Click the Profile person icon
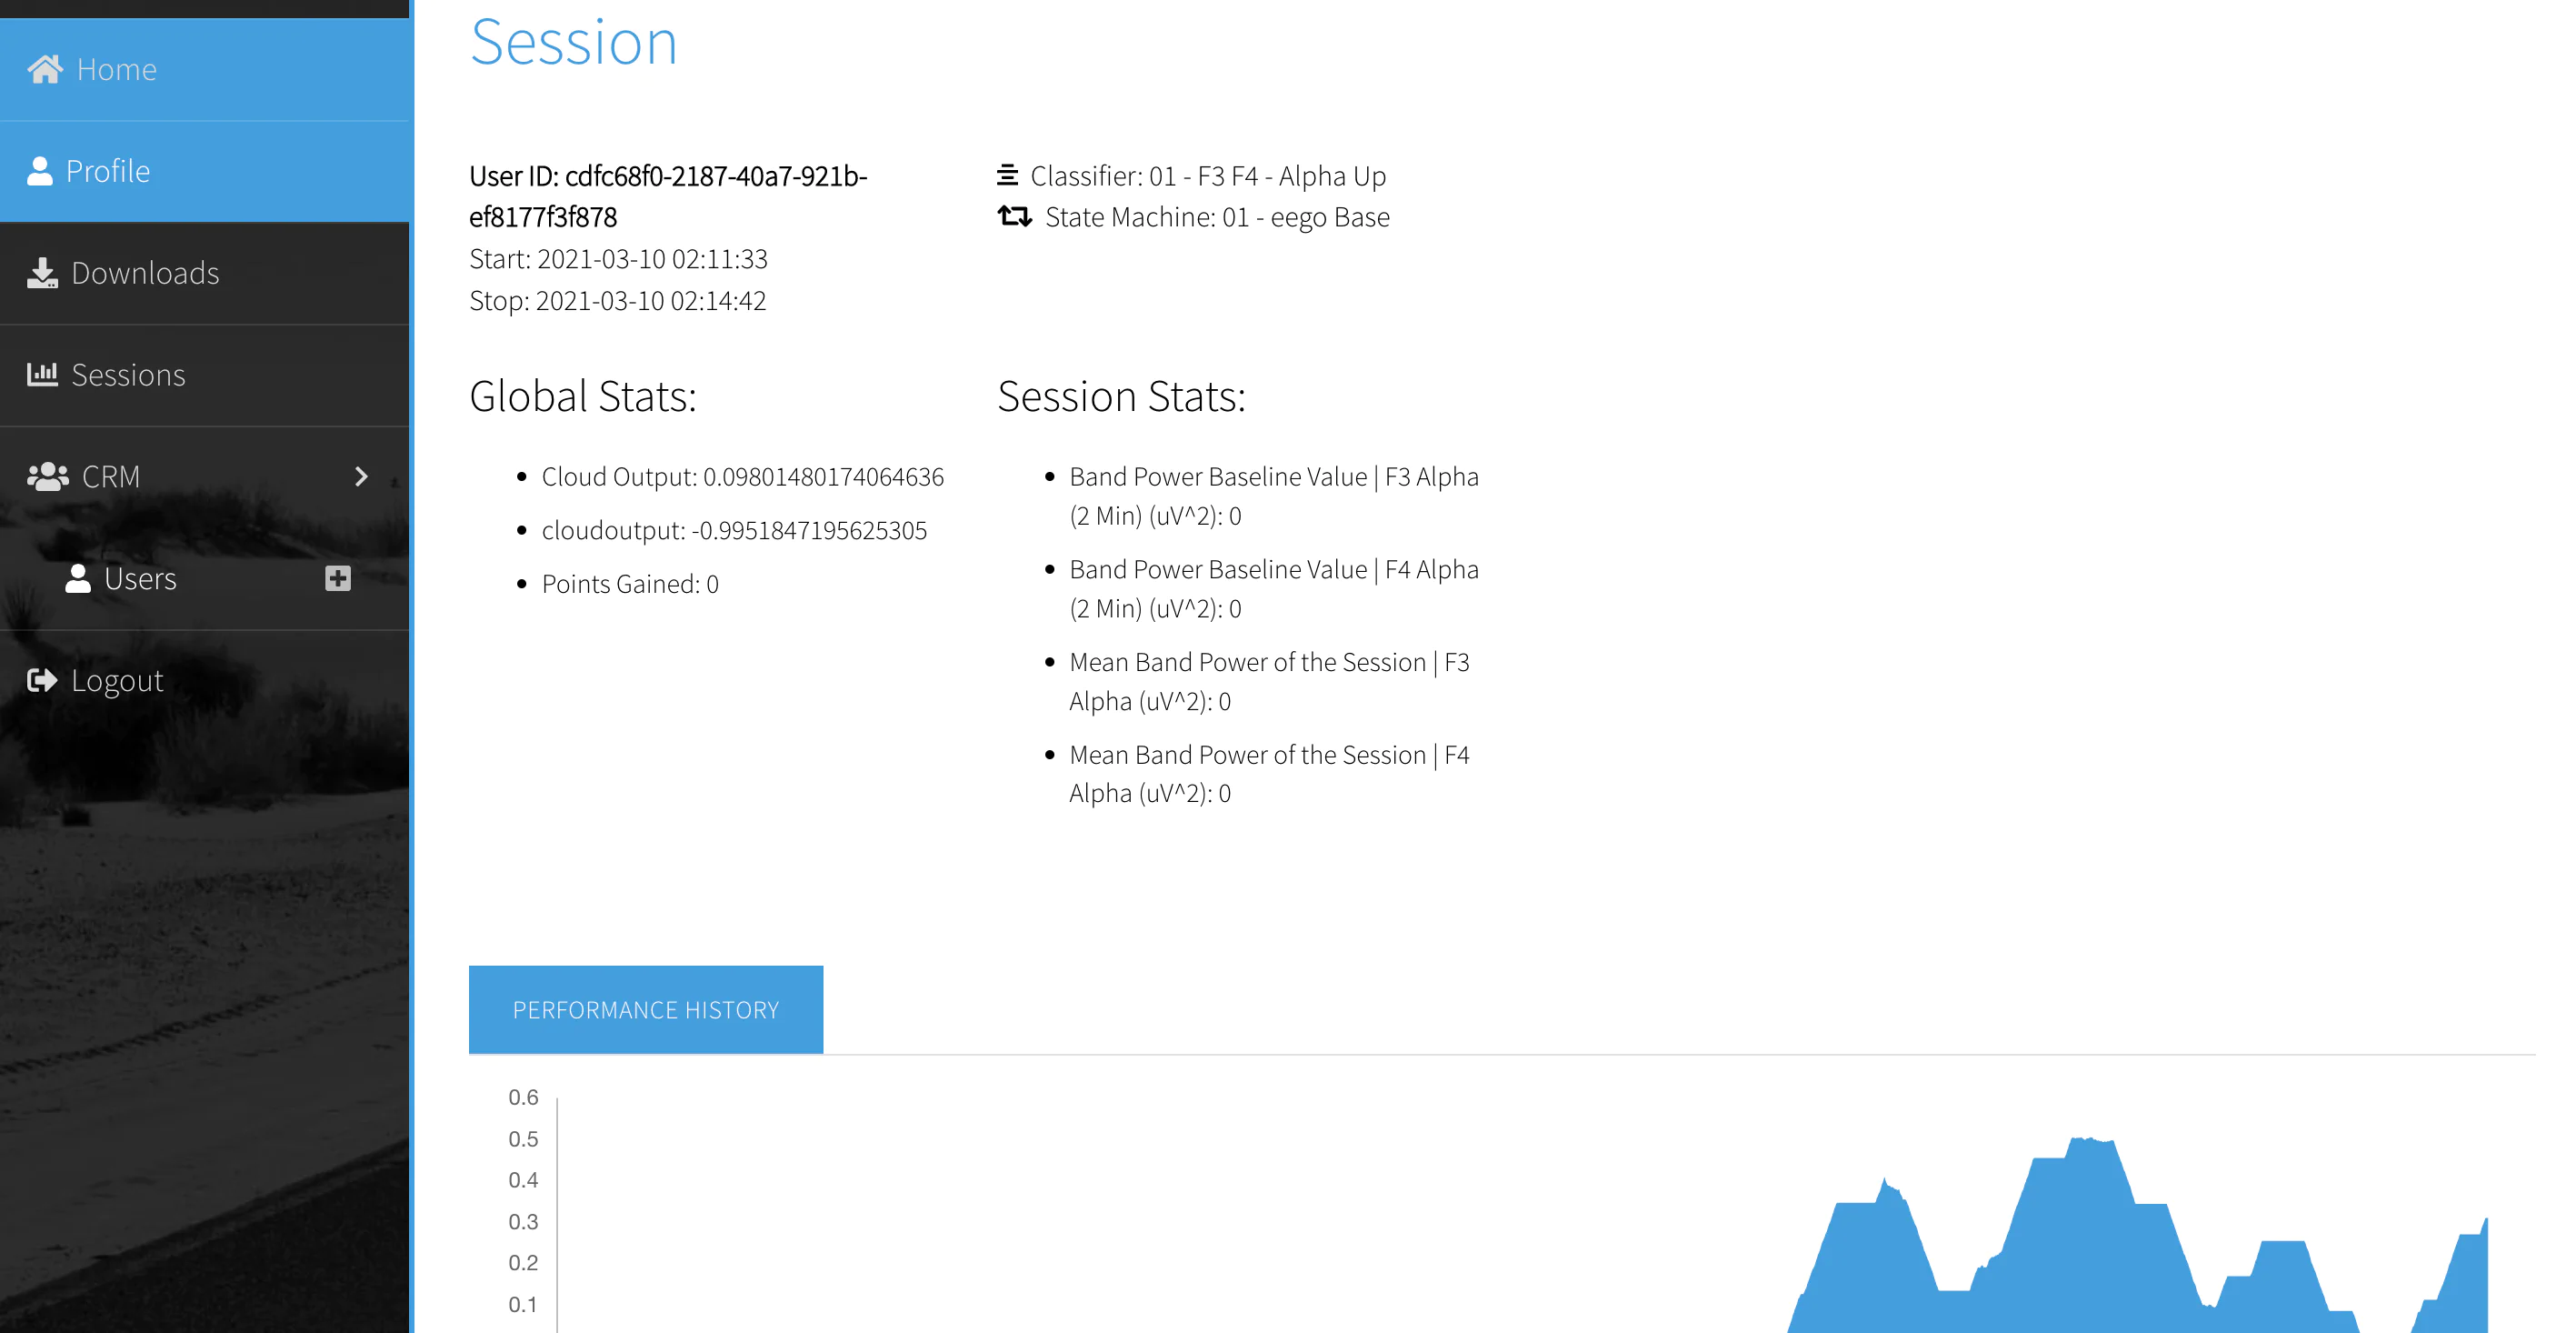Screen dimensions: 2576x1333 click(39, 171)
